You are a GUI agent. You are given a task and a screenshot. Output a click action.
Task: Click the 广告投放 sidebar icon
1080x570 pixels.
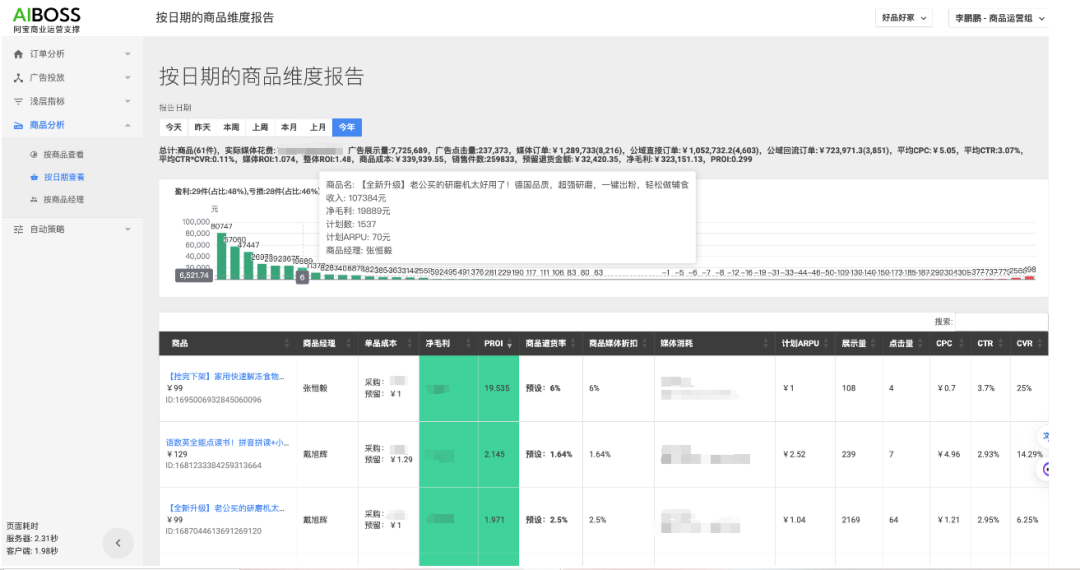pos(18,78)
